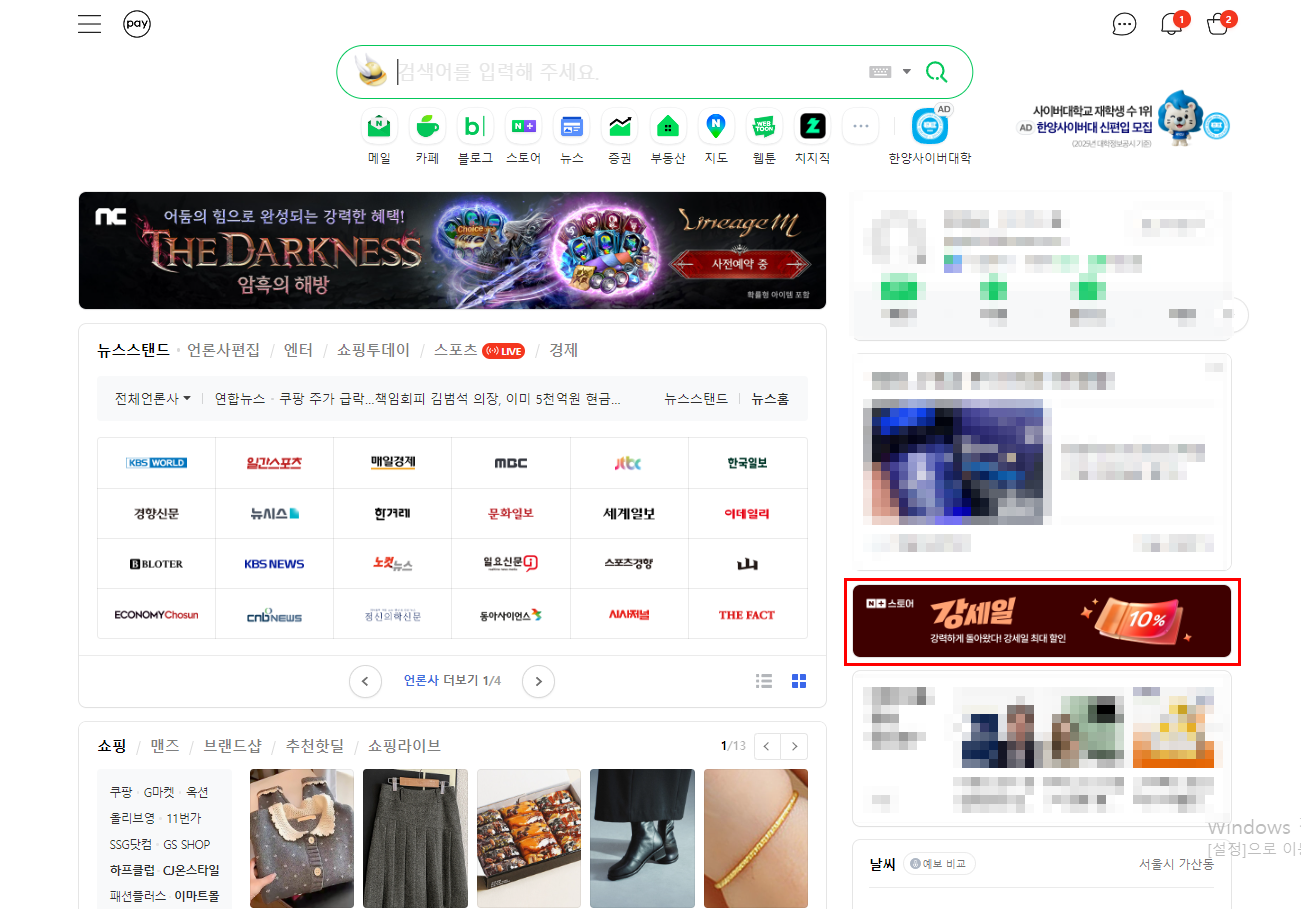
Task: Select the 엔터 tab
Action: click(298, 350)
